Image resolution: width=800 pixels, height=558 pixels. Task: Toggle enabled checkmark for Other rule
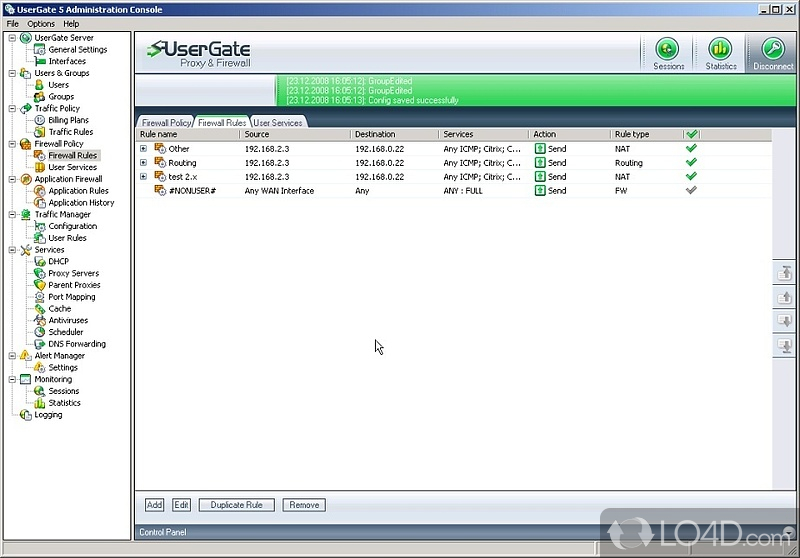(x=691, y=148)
